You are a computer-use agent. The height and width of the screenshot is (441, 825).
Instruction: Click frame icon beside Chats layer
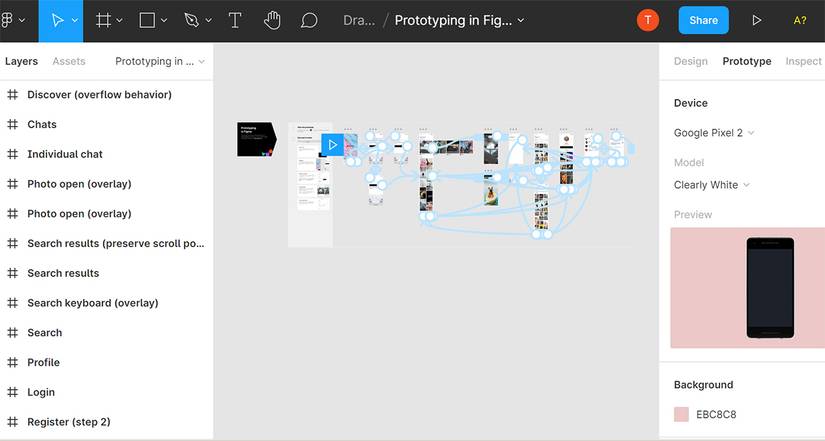pos(13,124)
